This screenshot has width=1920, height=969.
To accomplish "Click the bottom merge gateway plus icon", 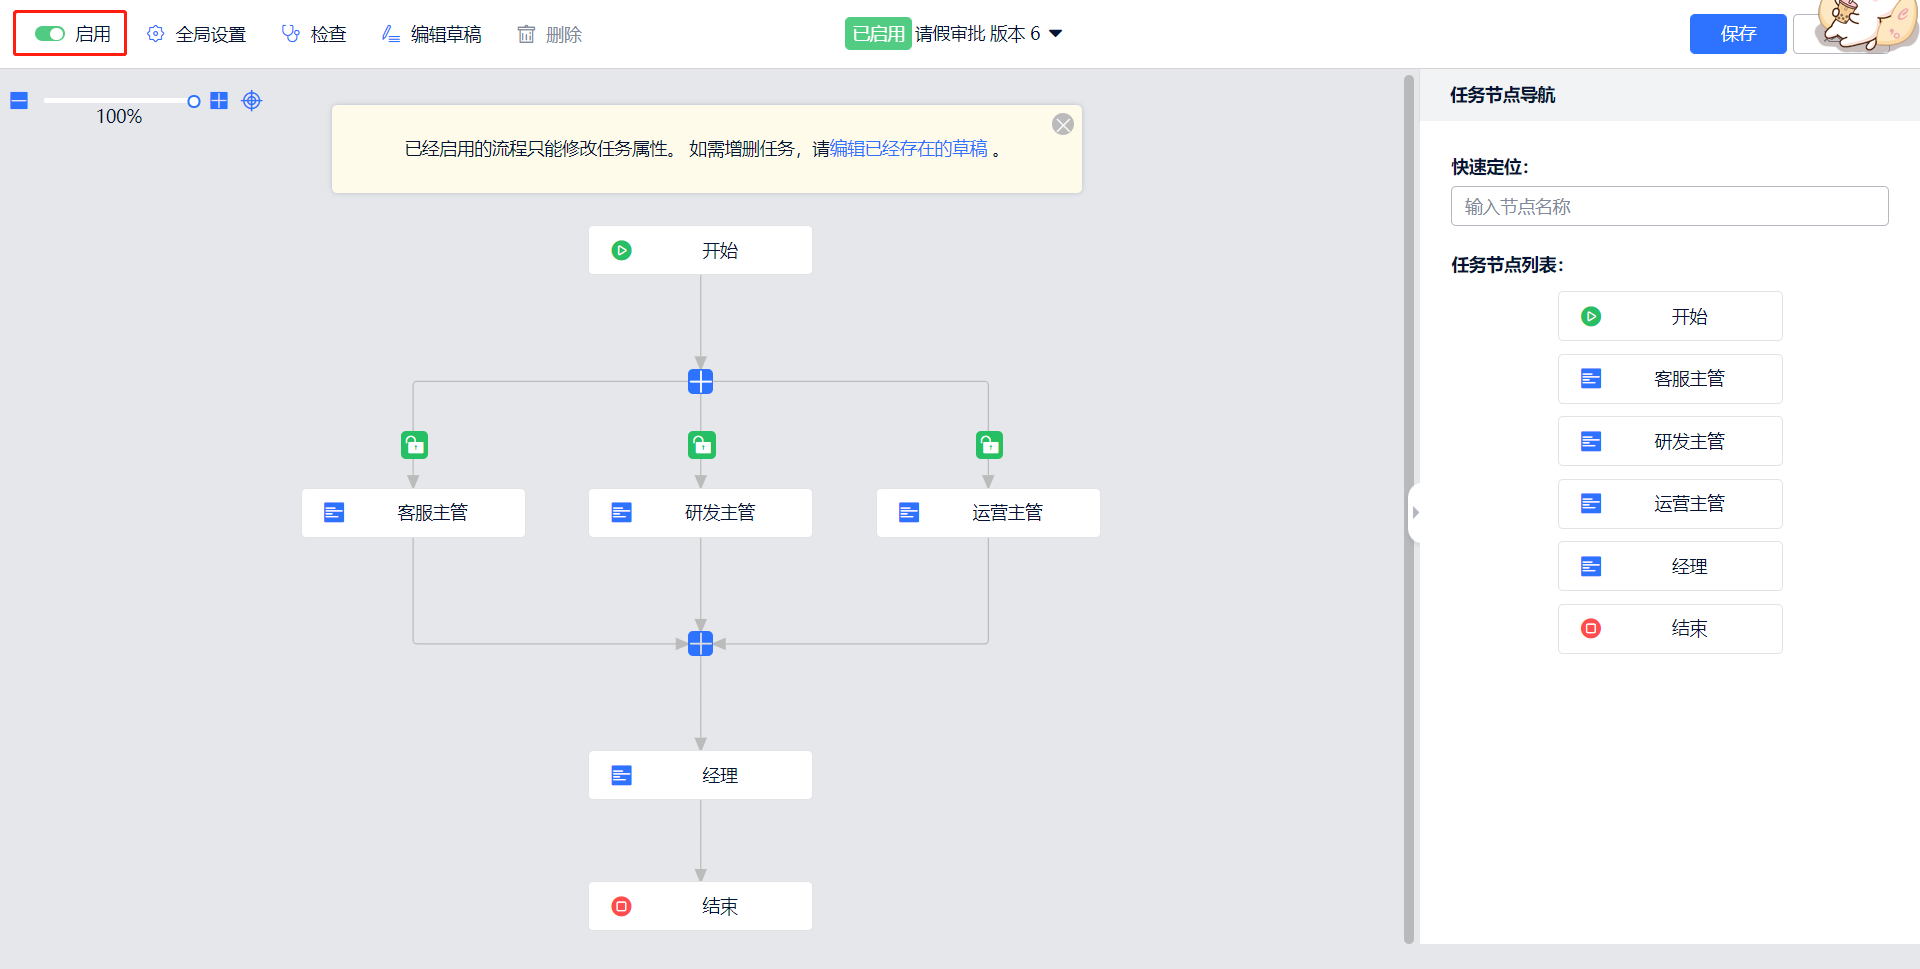I will click(x=701, y=644).
